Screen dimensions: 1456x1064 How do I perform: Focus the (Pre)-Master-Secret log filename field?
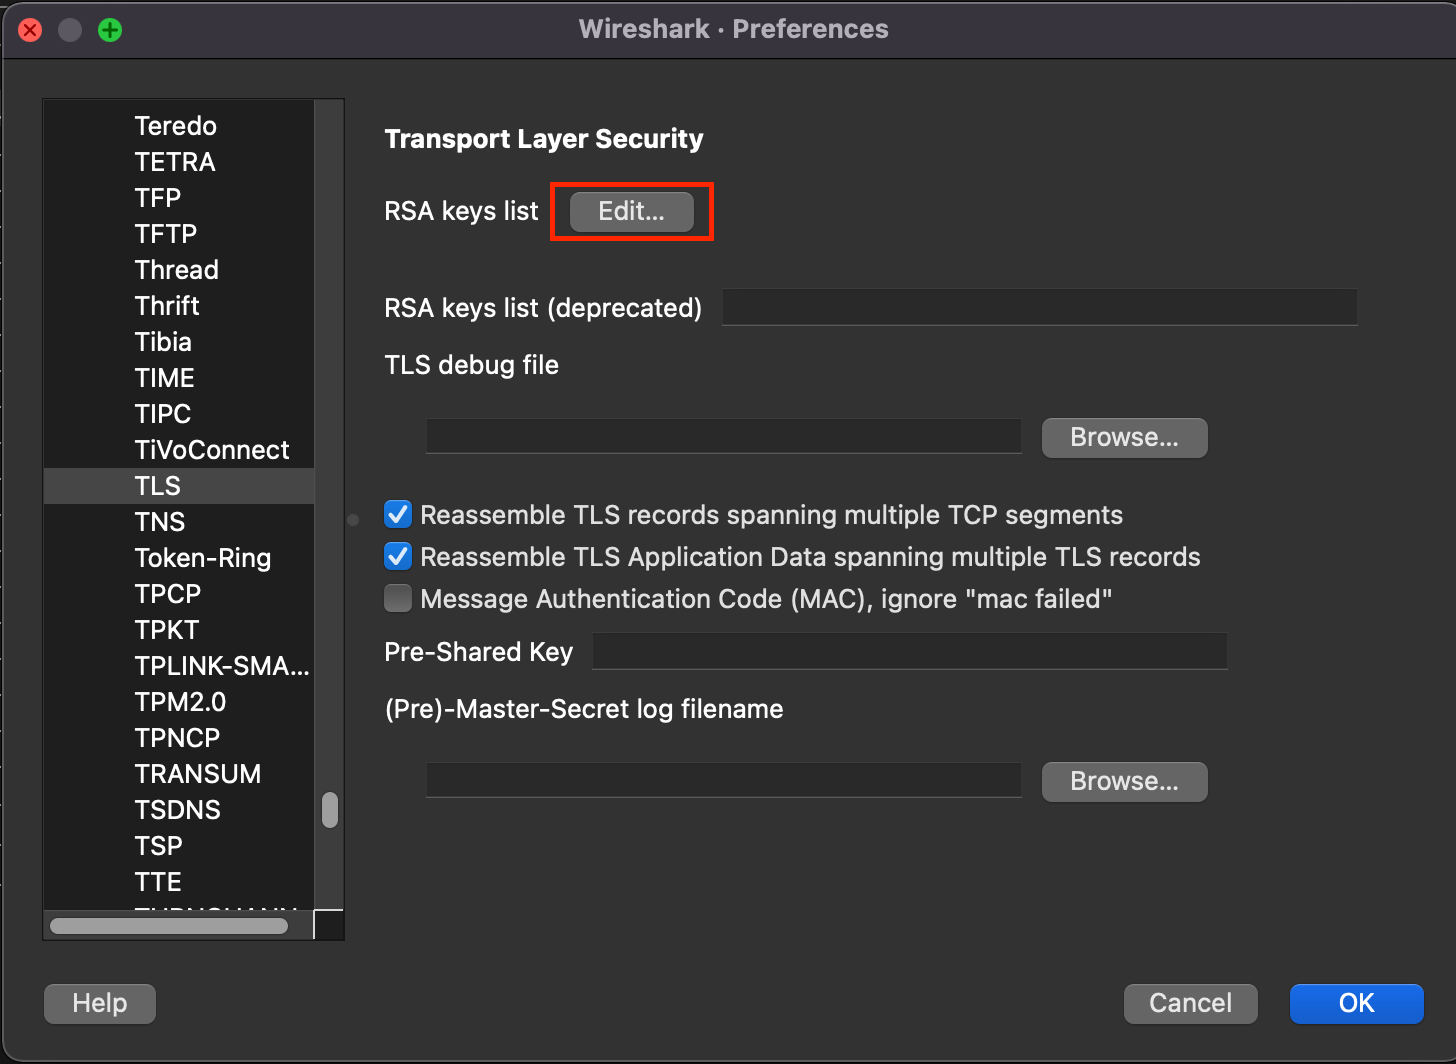click(x=724, y=780)
